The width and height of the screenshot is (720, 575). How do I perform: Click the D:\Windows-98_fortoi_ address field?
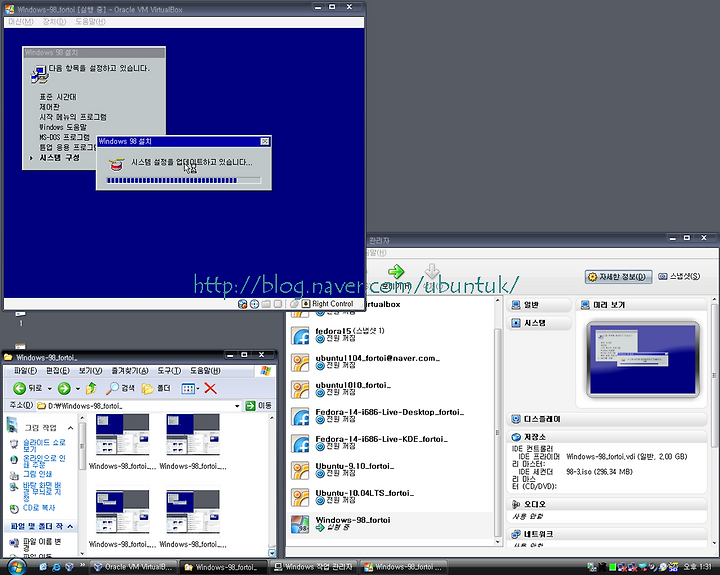138,406
